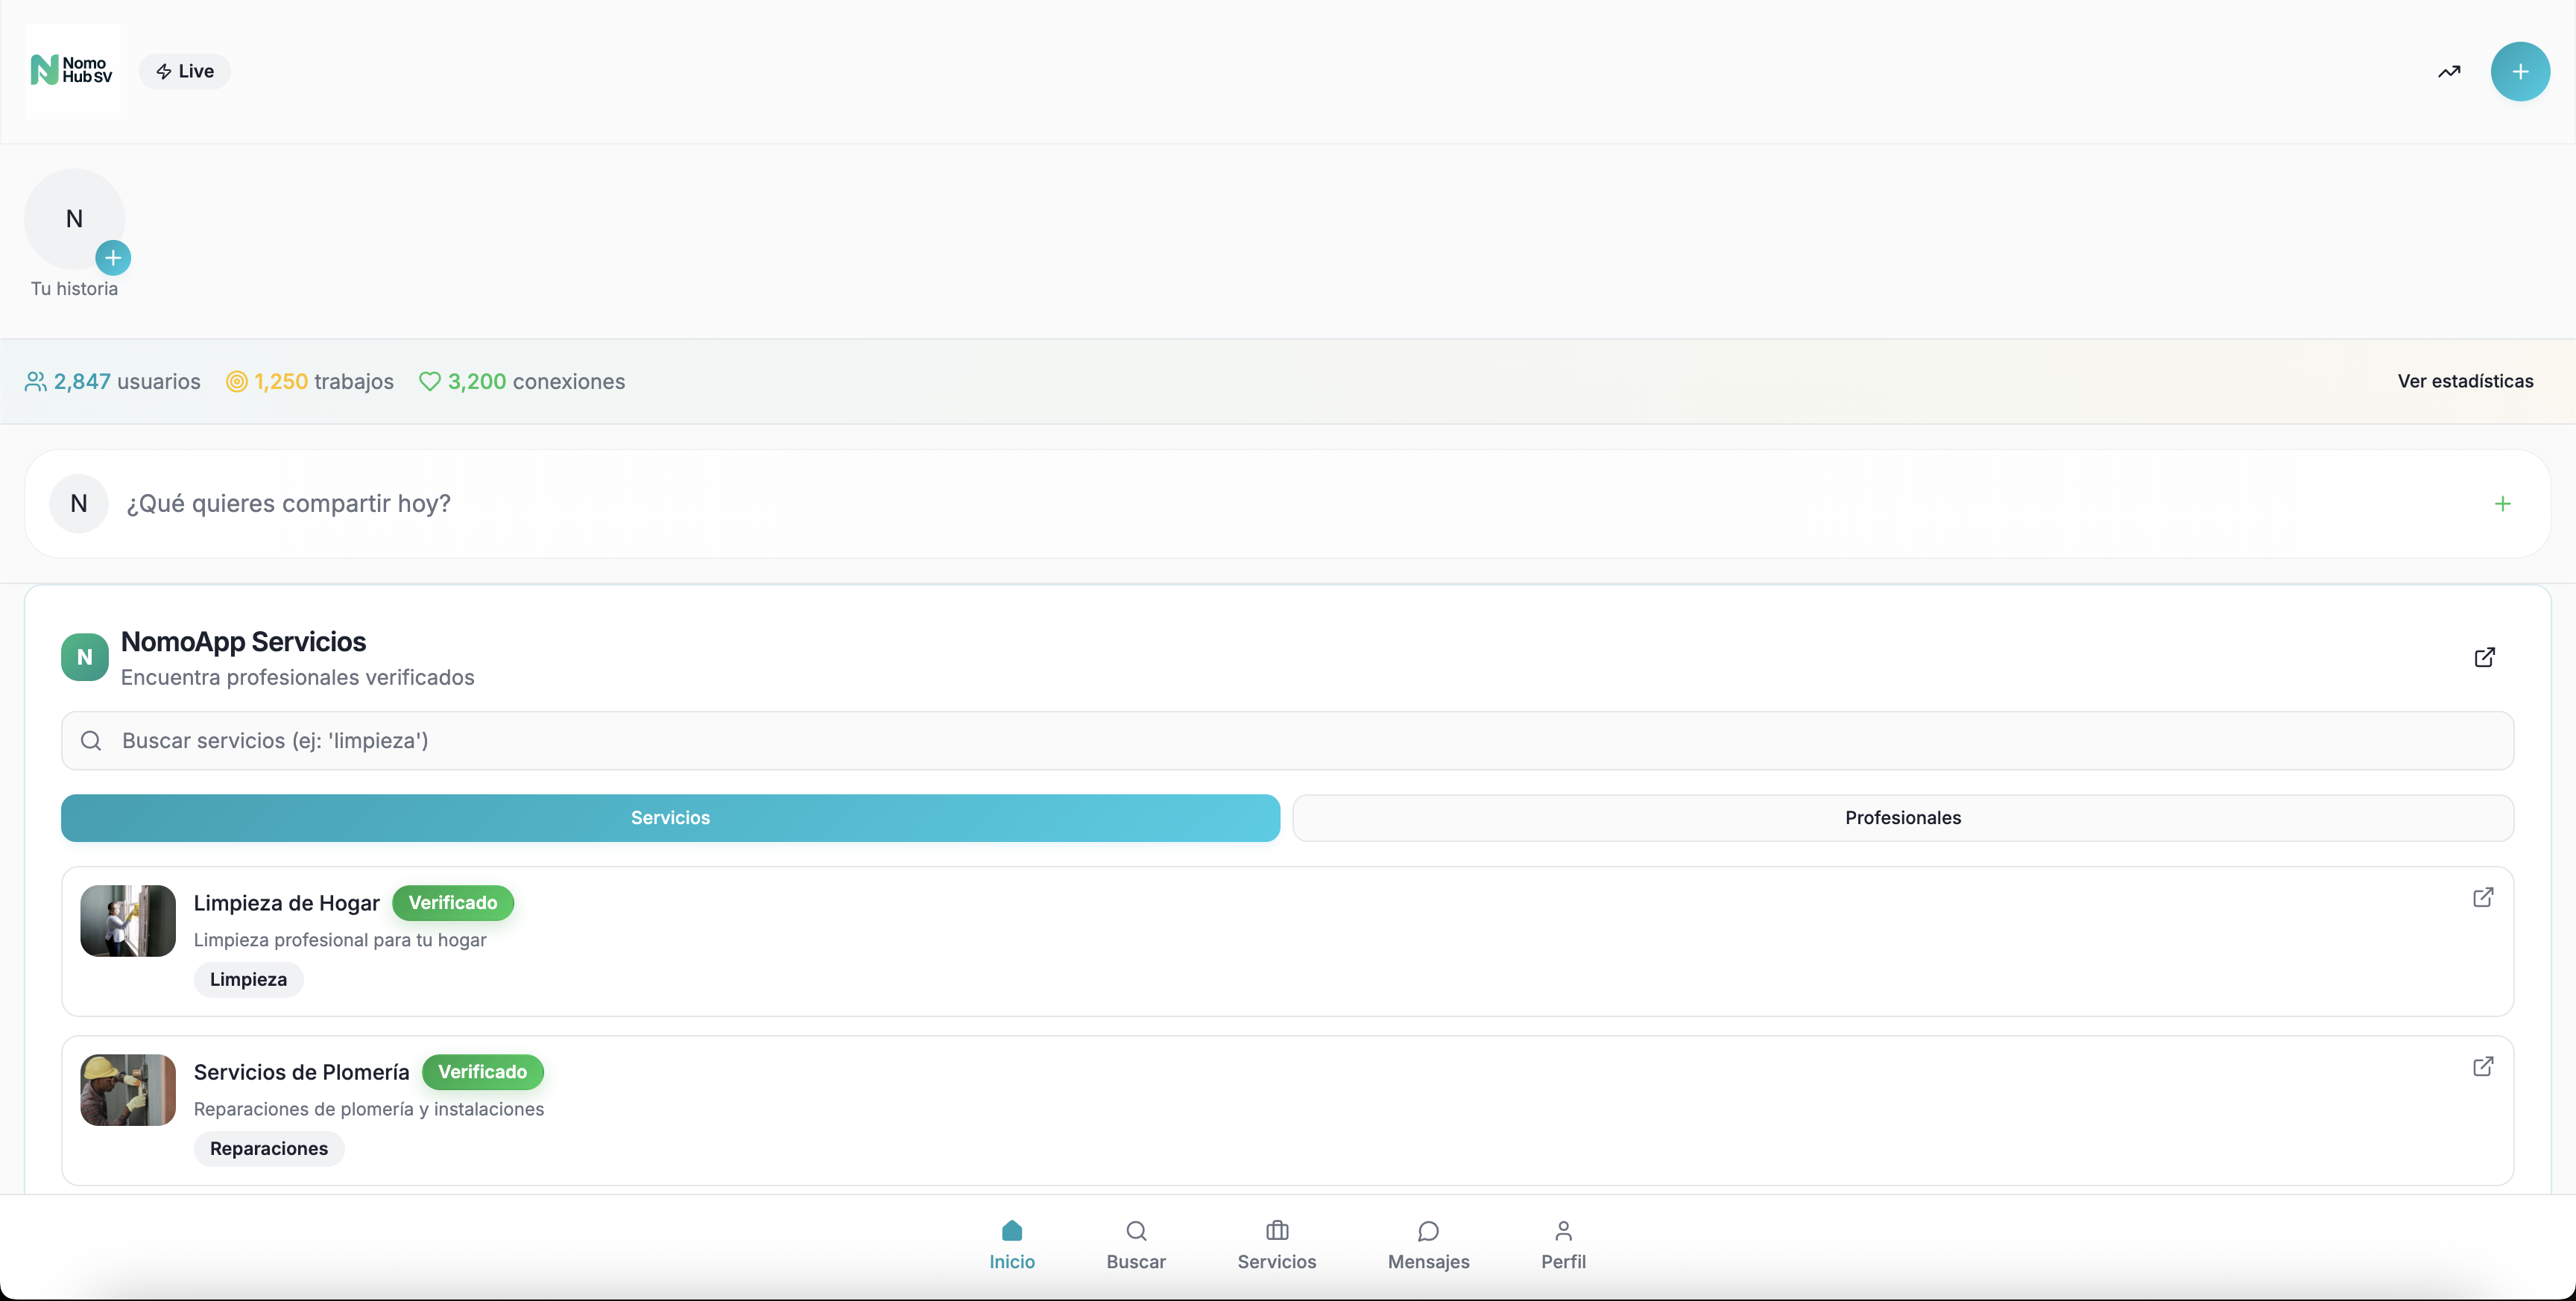This screenshot has height=1301, width=2576.
Task: Add a story with small plus badge
Action: tap(113, 258)
